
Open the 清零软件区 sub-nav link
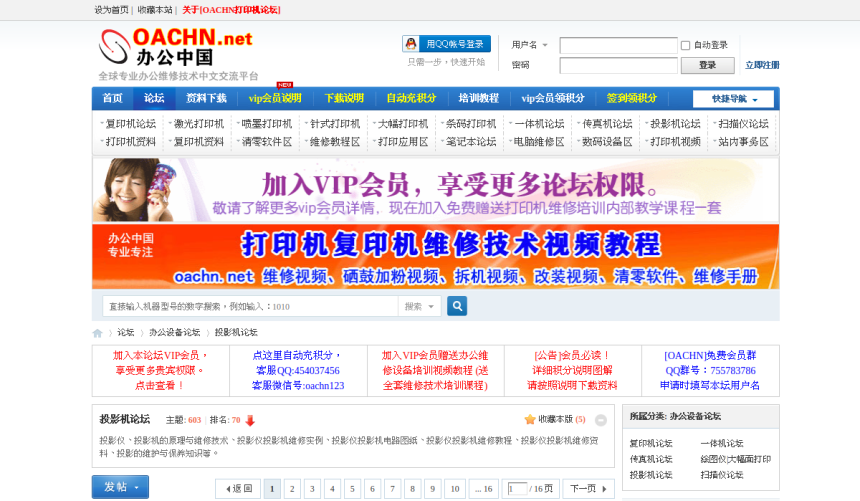tap(267, 142)
